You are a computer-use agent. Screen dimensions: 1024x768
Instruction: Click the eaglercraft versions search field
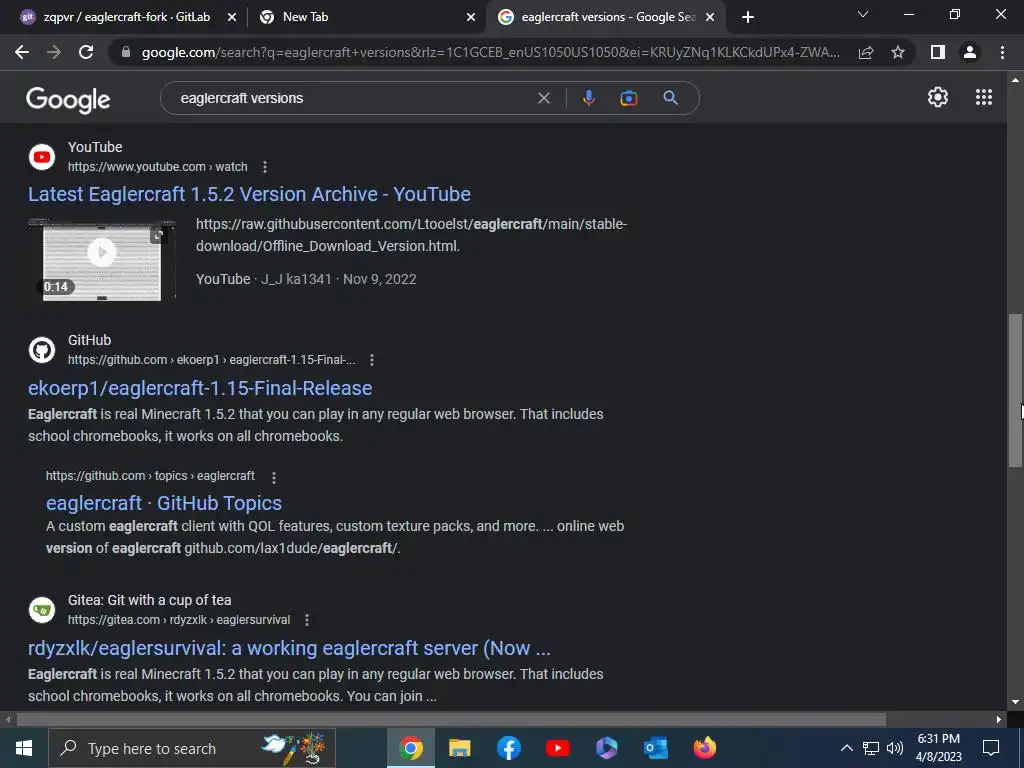(x=353, y=98)
